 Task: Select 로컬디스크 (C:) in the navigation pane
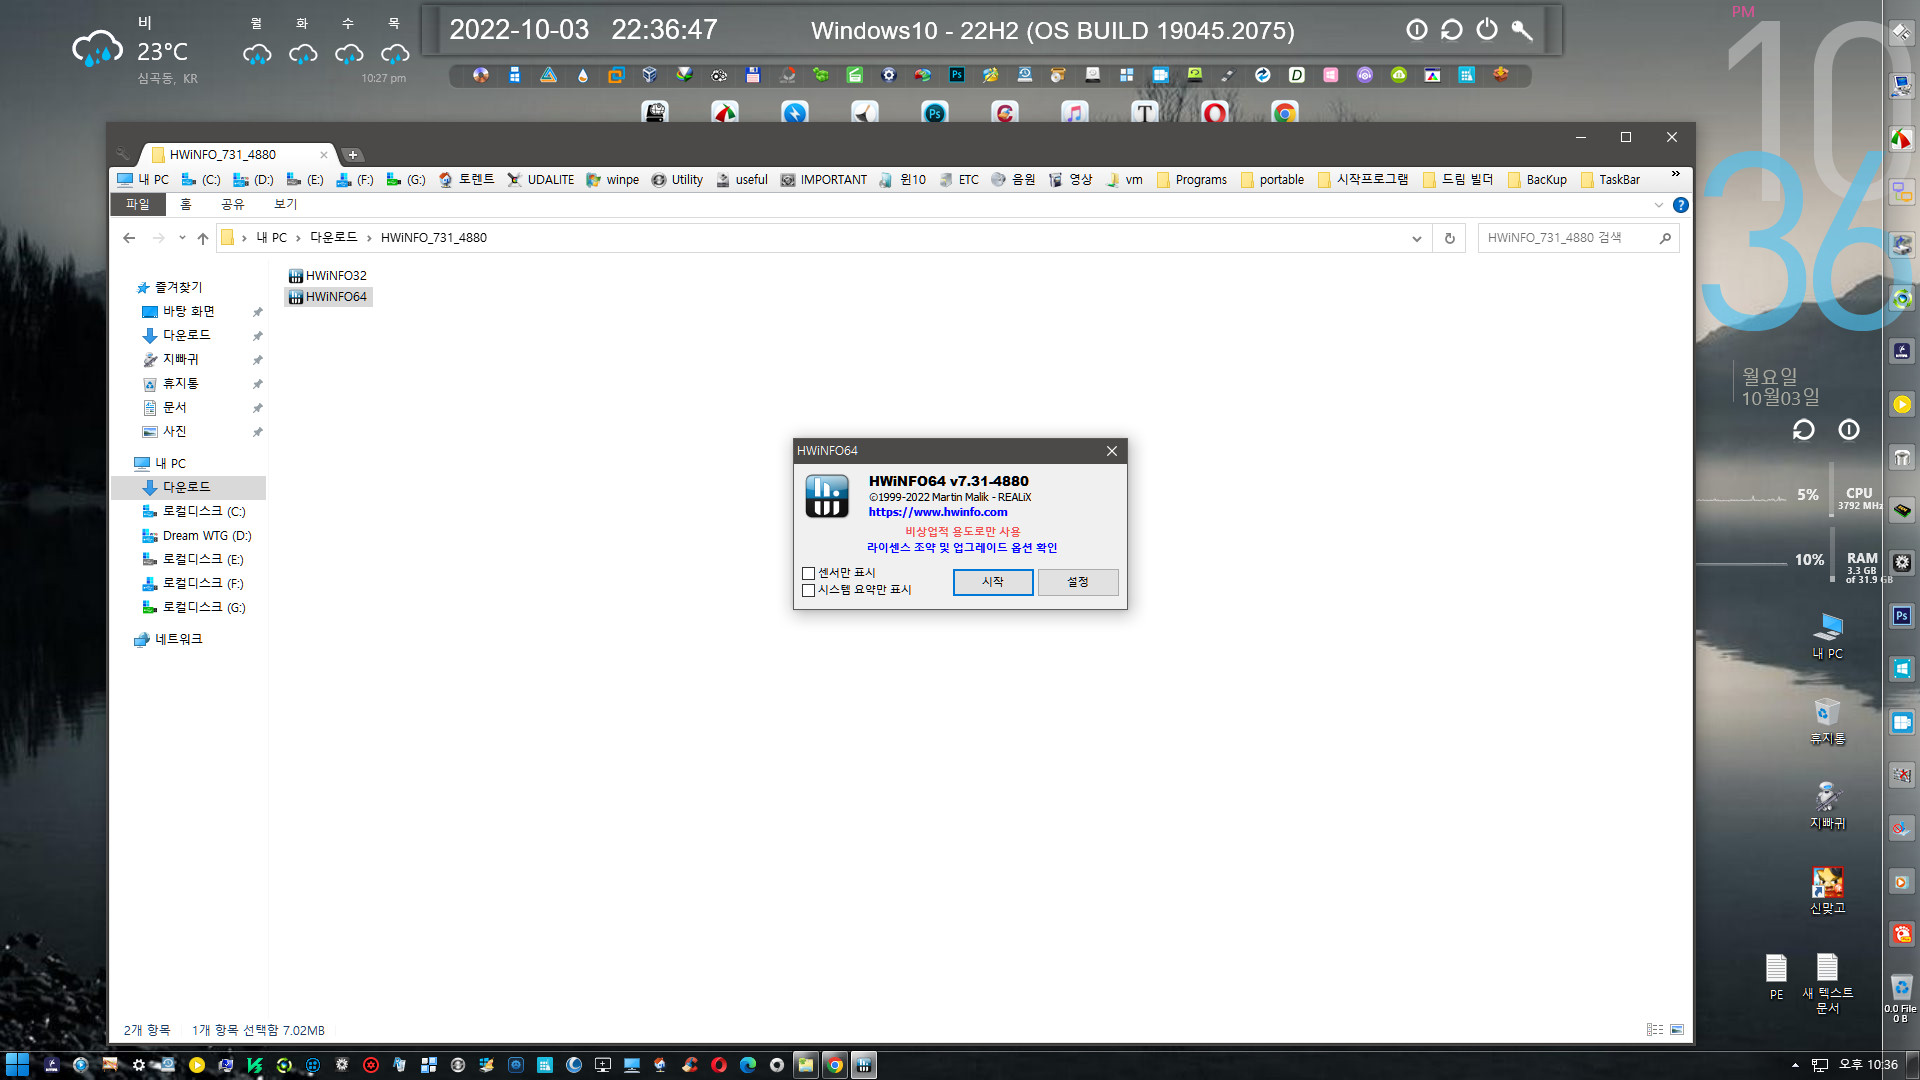pyautogui.click(x=203, y=512)
